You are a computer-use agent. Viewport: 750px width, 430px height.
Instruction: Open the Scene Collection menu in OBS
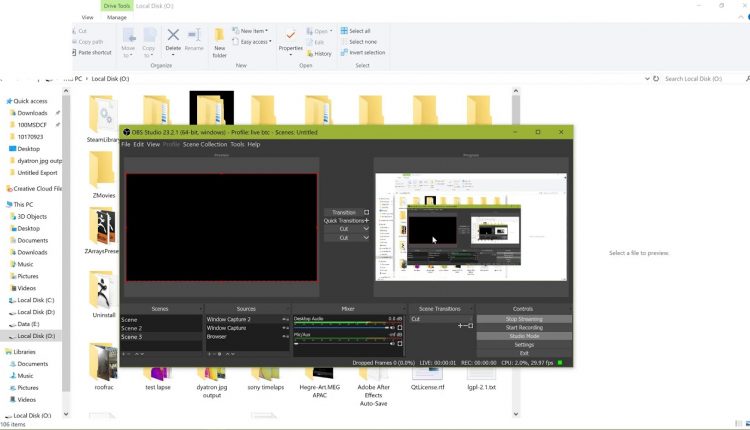(x=204, y=145)
